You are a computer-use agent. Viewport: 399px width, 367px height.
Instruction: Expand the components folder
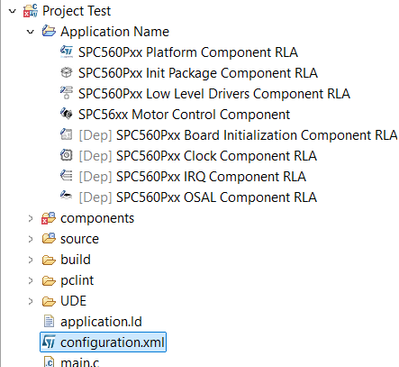(31, 218)
